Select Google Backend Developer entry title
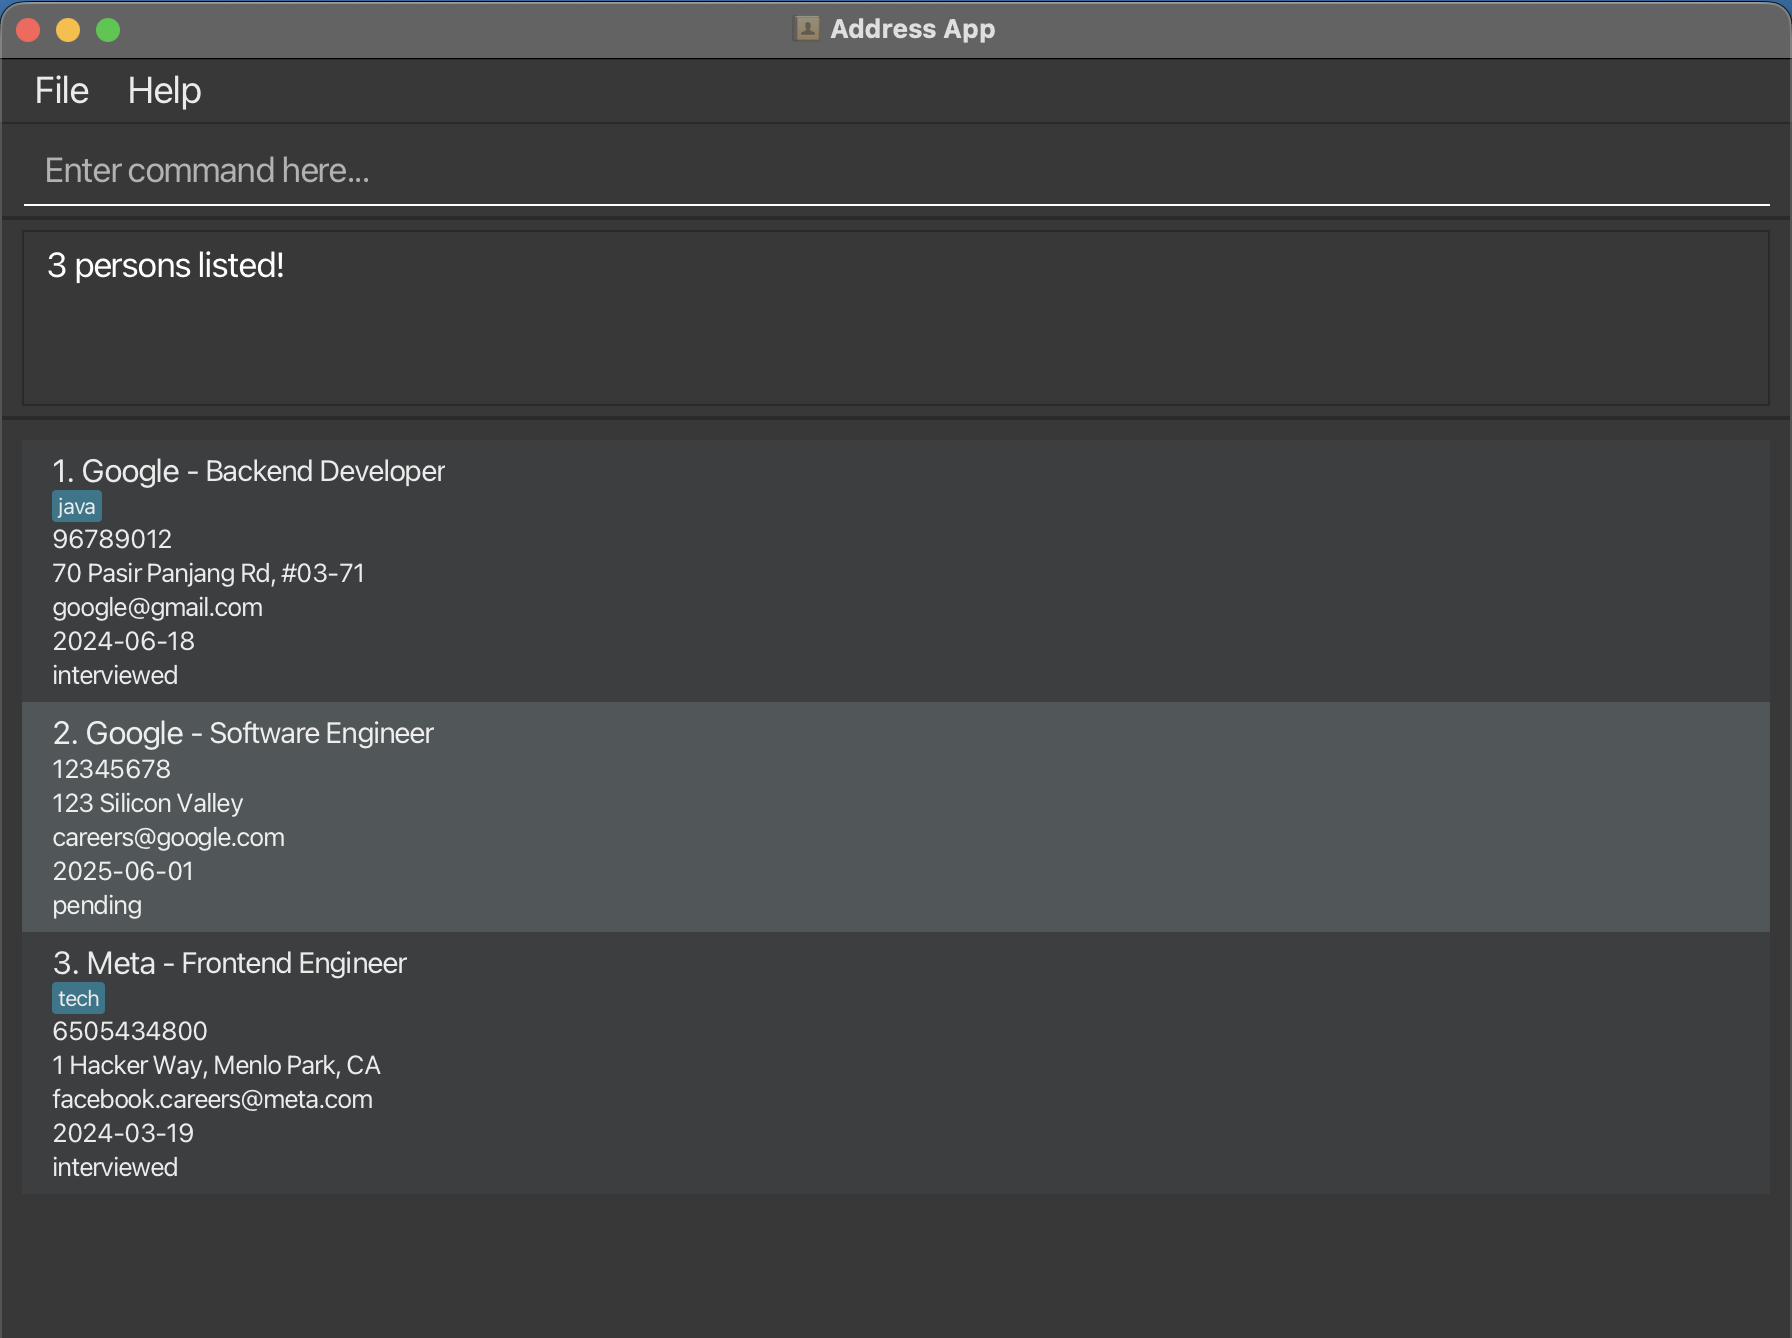Screen dimensions: 1792x1338 [248, 471]
